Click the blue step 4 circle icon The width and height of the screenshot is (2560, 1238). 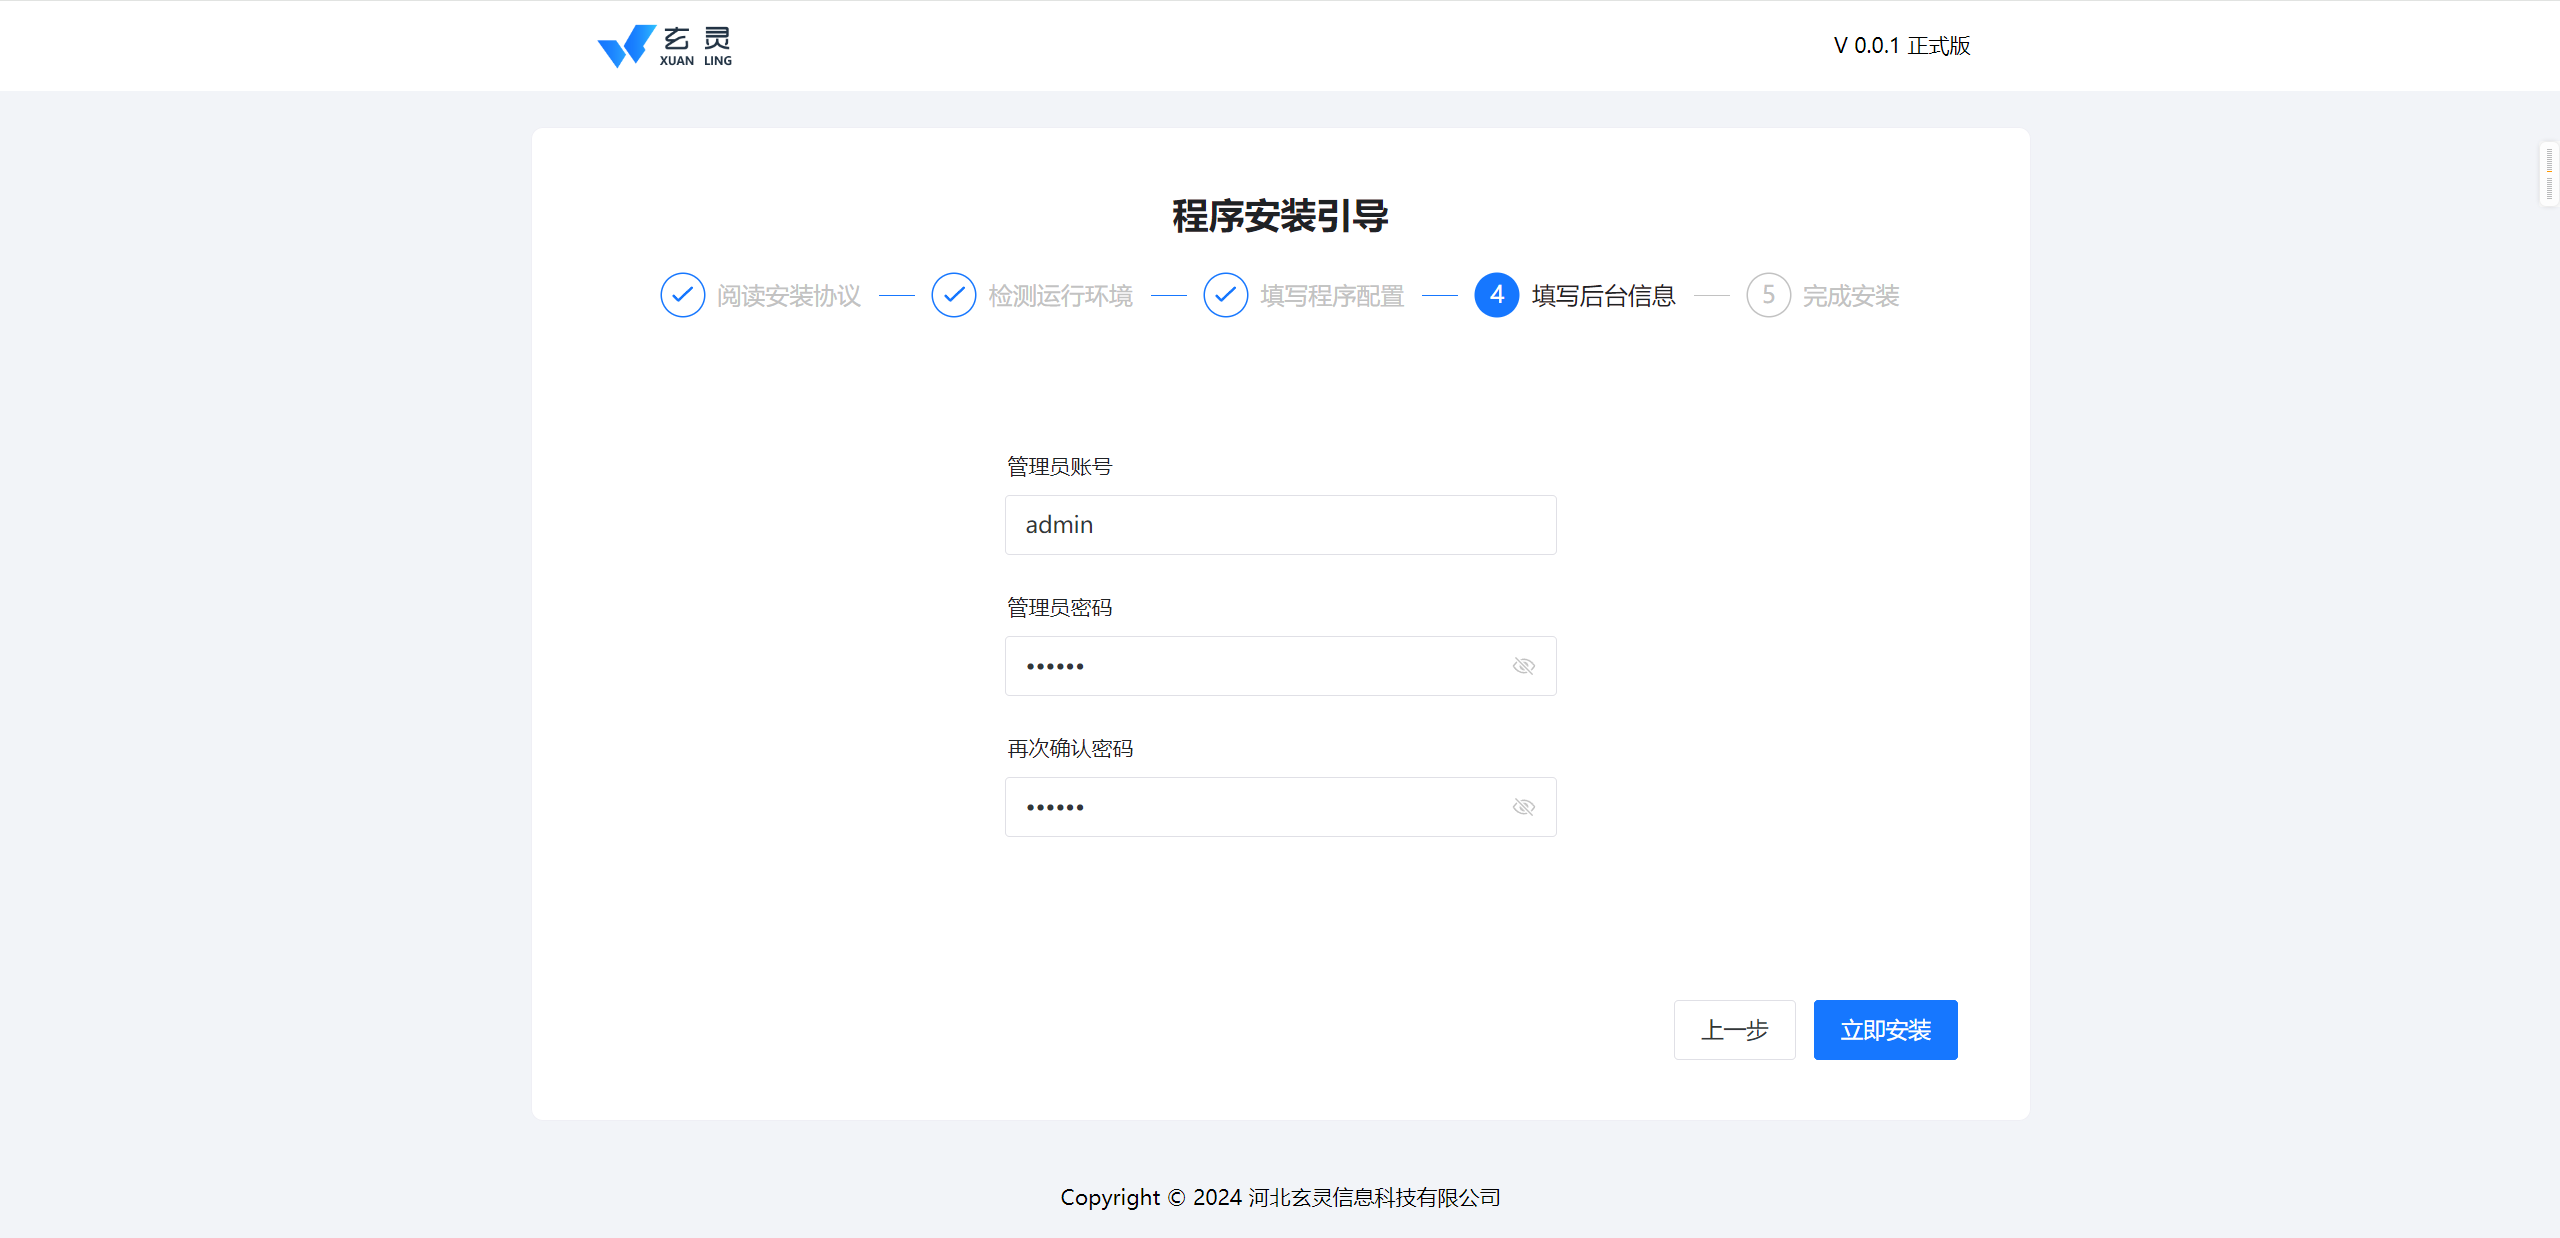[1496, 295]
